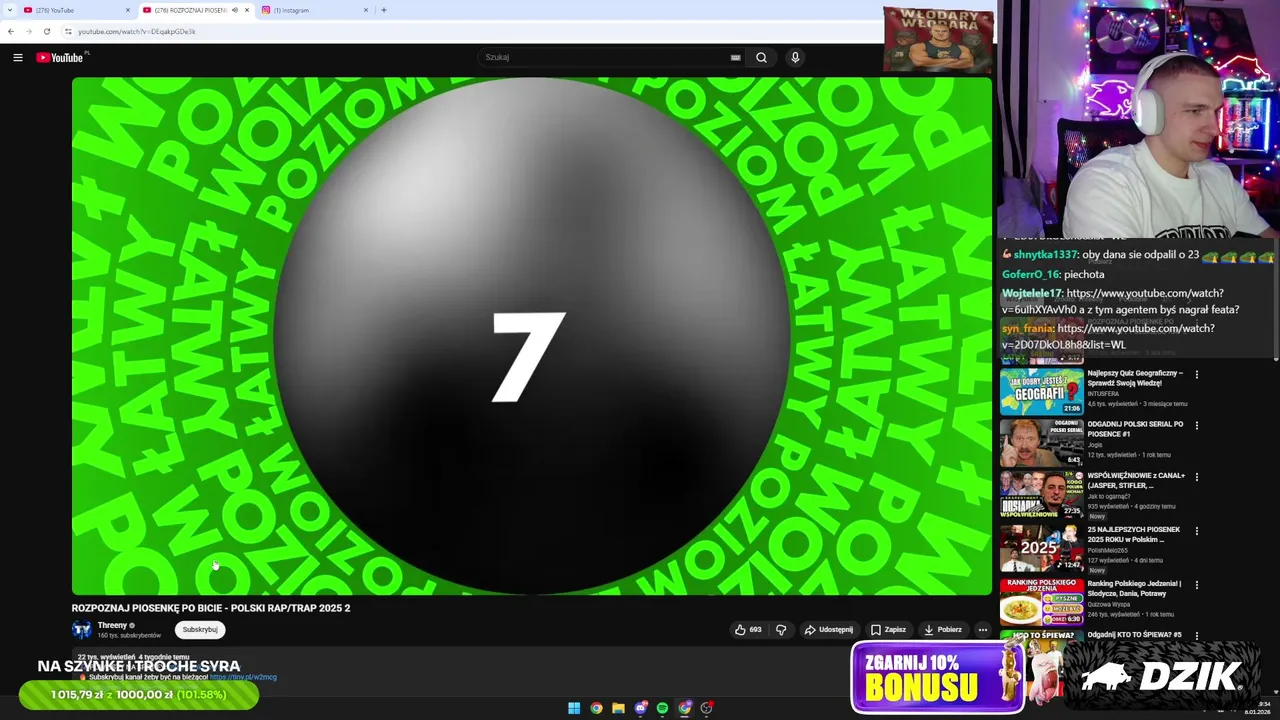Open video title Odgadnij KTO TO ŚPIEWA? #5
The image size is (1280, 720).
tap(1134, 635)
